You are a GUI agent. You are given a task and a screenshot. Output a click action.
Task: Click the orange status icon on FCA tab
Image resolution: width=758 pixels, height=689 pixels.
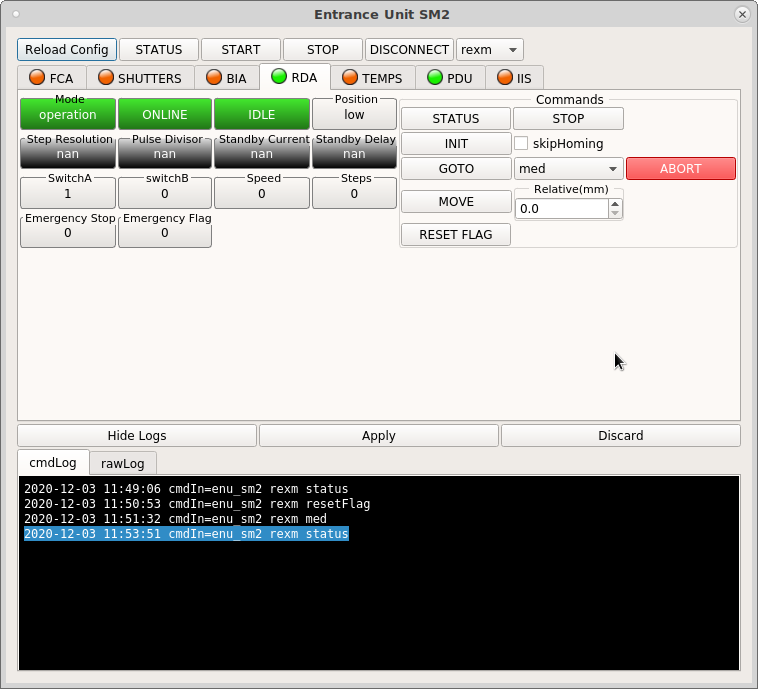37,78
